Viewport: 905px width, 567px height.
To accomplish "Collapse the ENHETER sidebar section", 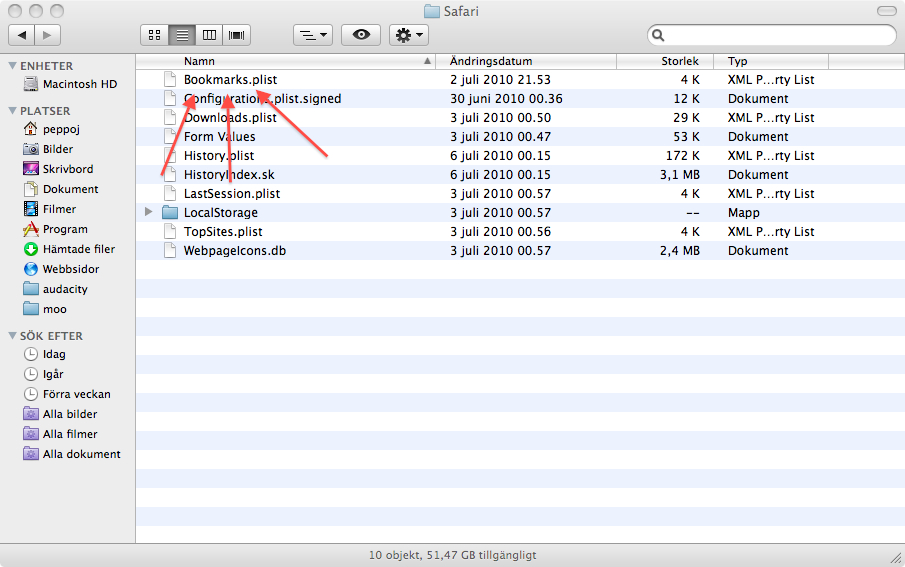I will click(12, 66).
